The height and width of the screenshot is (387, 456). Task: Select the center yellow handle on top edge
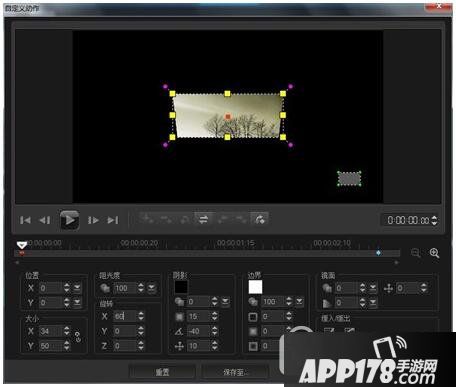227,94
